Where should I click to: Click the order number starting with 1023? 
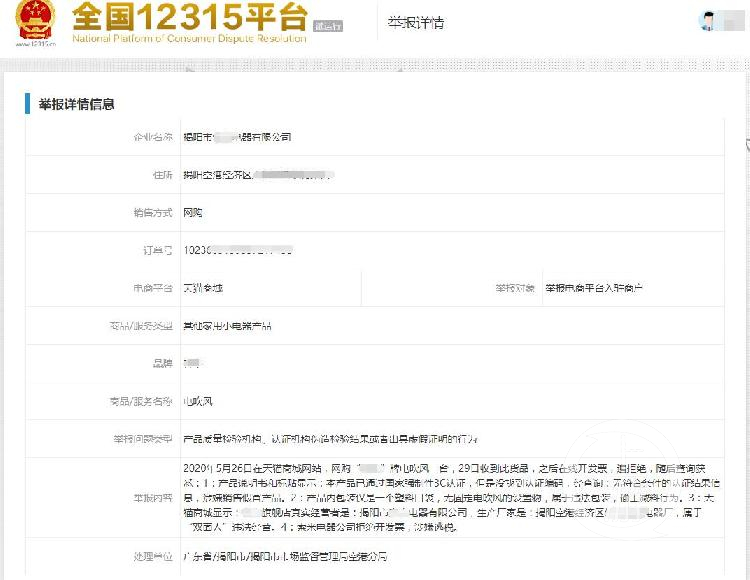pos(237,250)
